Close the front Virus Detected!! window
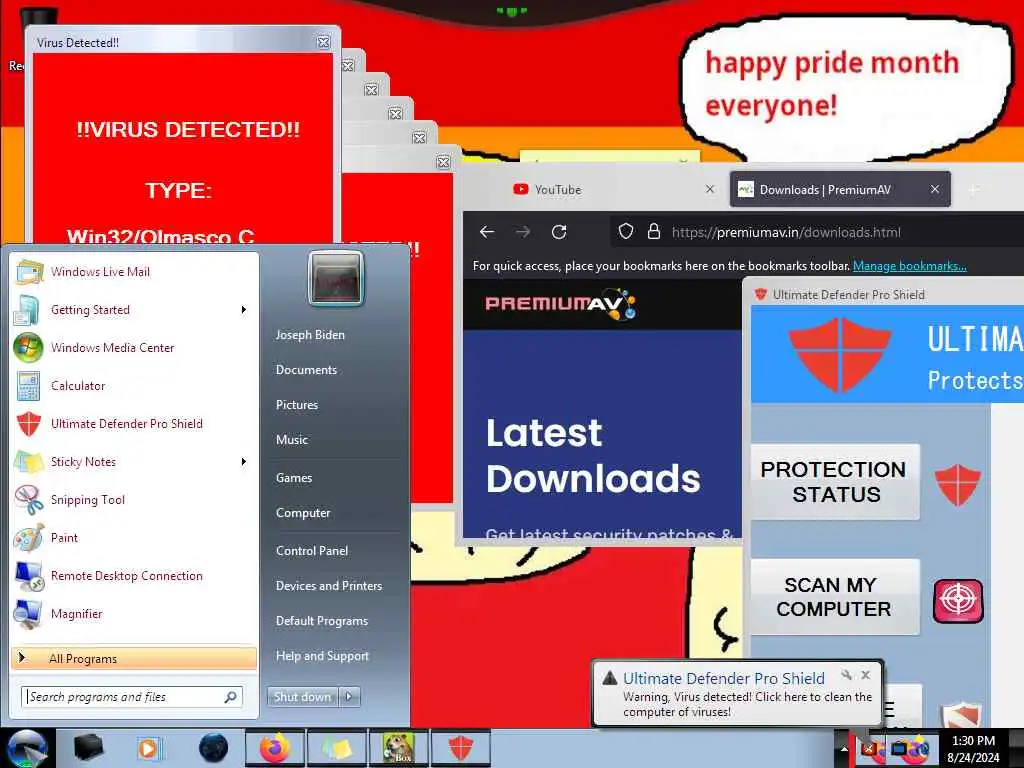The image size is (1024, 768). pyautogui.click(x=323, y=42)
